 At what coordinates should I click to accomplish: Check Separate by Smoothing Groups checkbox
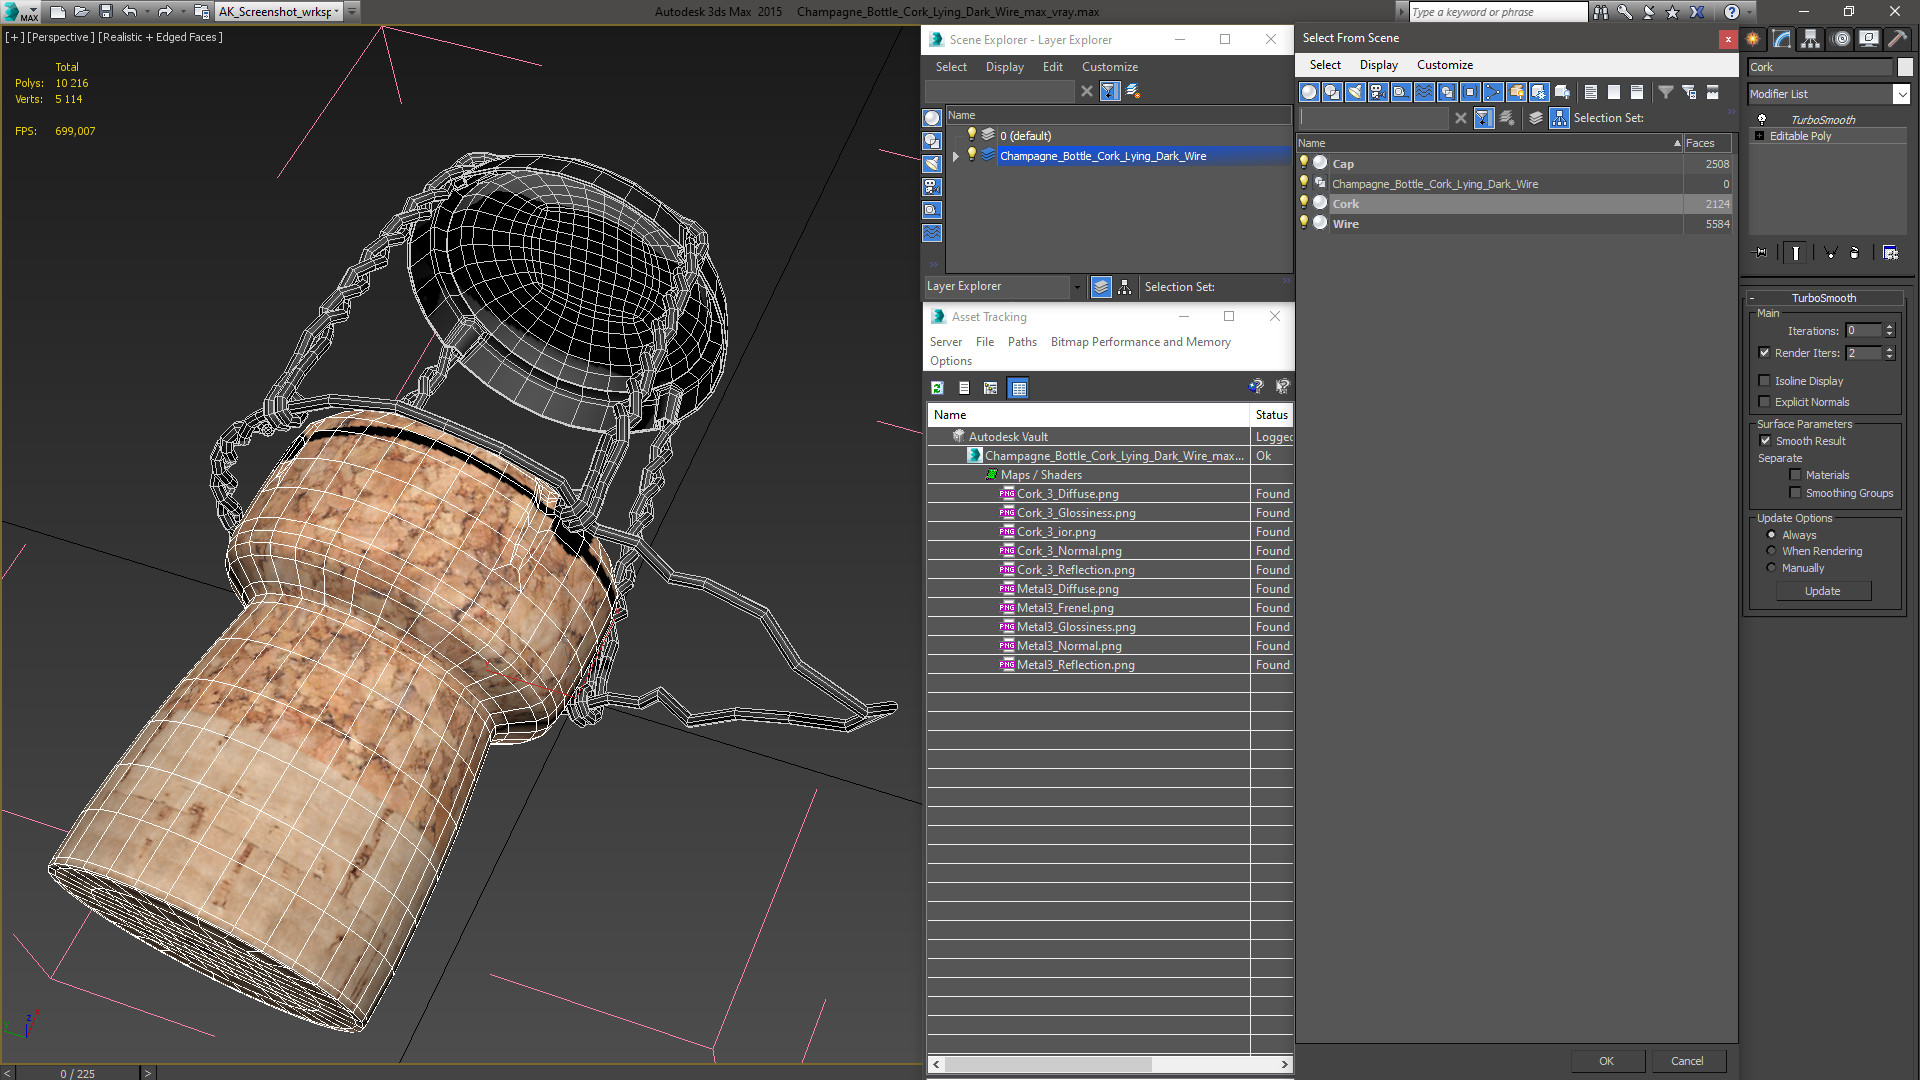pos(1795,493)
